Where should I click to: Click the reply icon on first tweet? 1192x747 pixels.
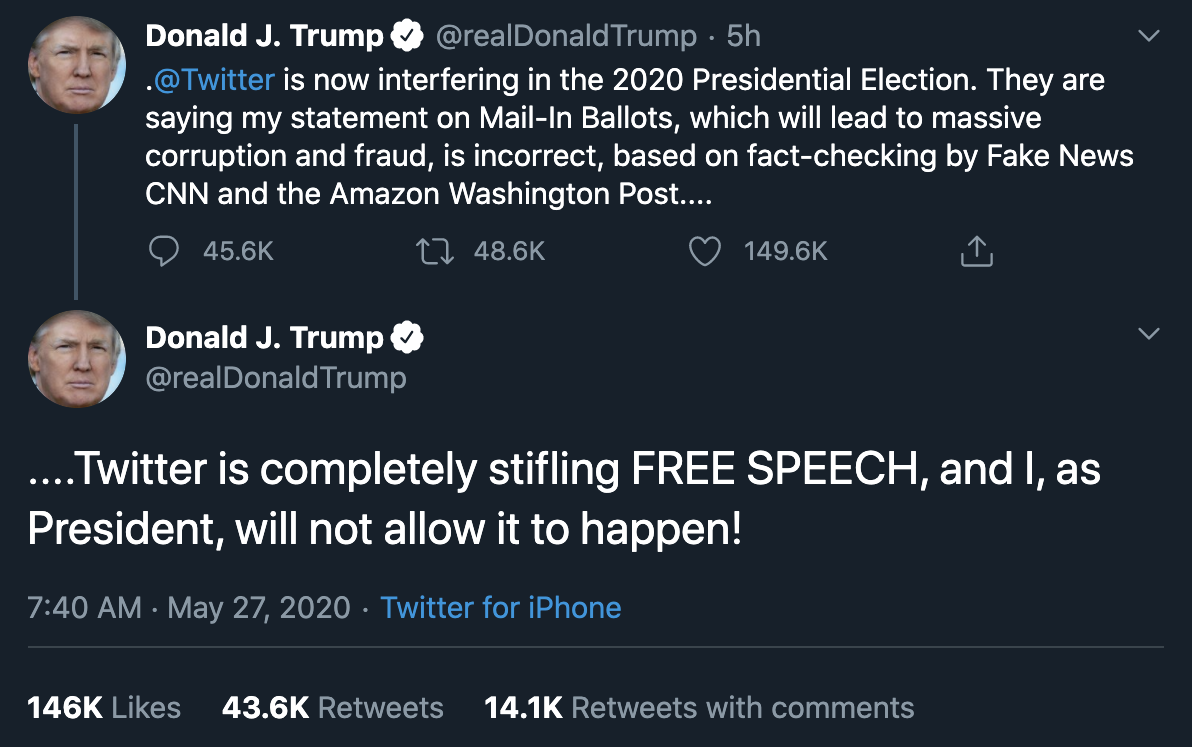coord(162,251)
